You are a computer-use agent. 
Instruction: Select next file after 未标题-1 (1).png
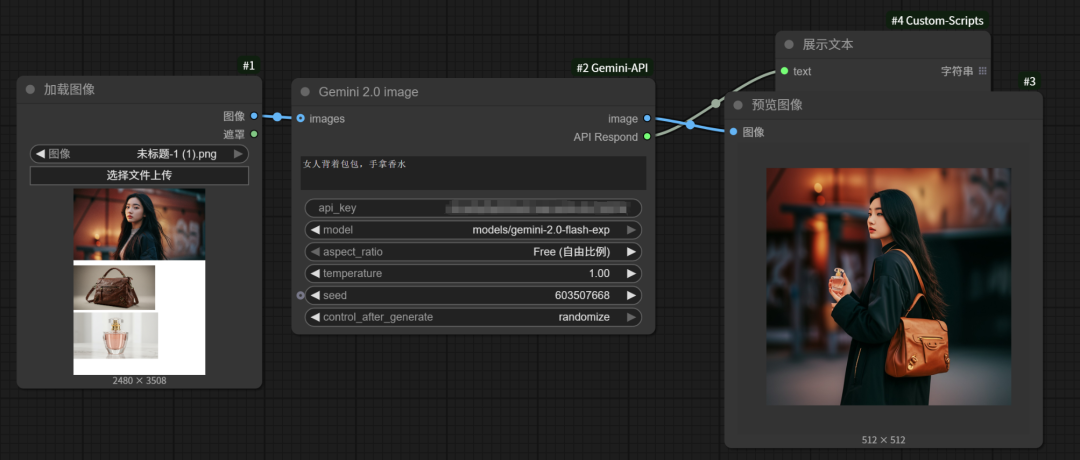tap(238, 154)
